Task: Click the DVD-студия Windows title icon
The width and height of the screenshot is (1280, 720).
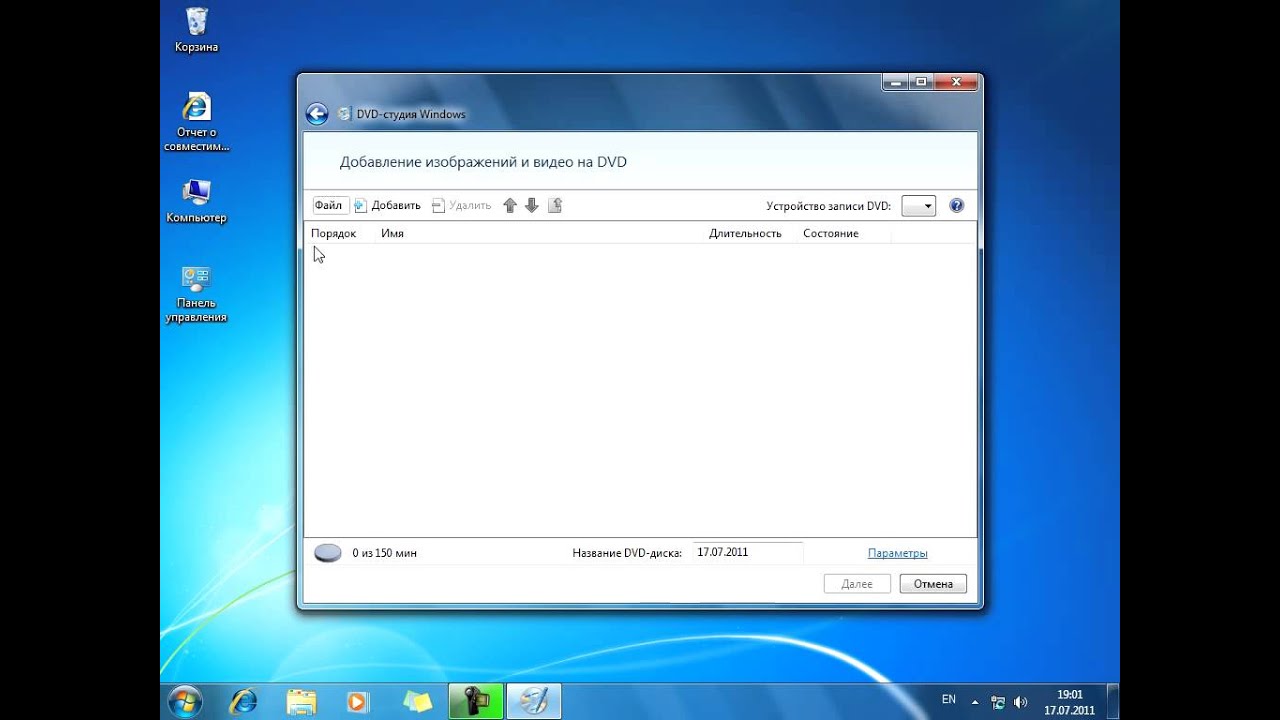Action: click(345, 114)
